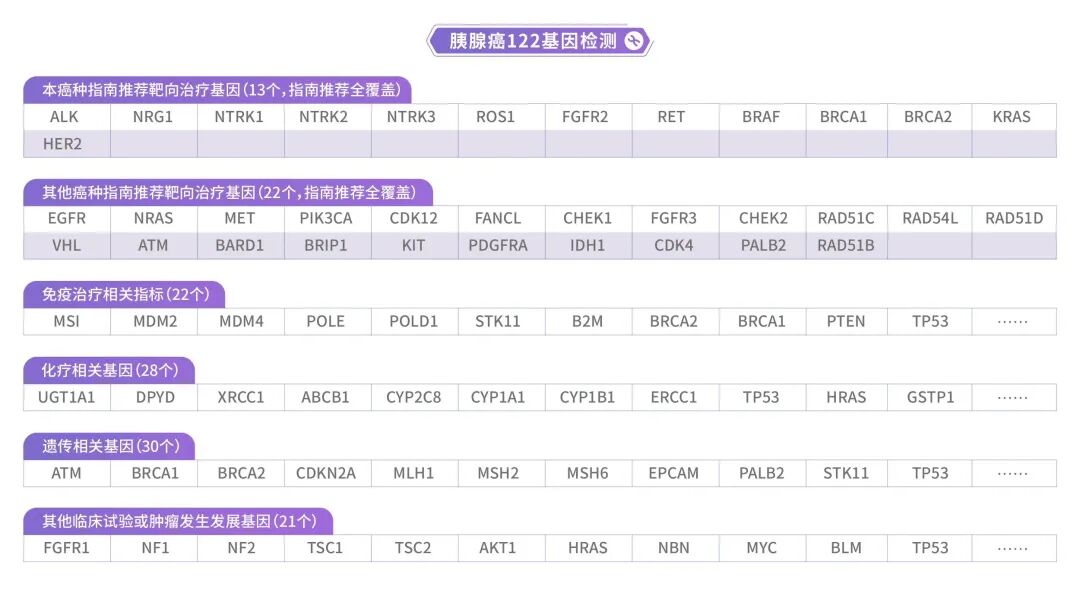Choose the FANCL cell
Viewport: 1080px width, 589px height.
pyautogui.click(x=501, y=218)
